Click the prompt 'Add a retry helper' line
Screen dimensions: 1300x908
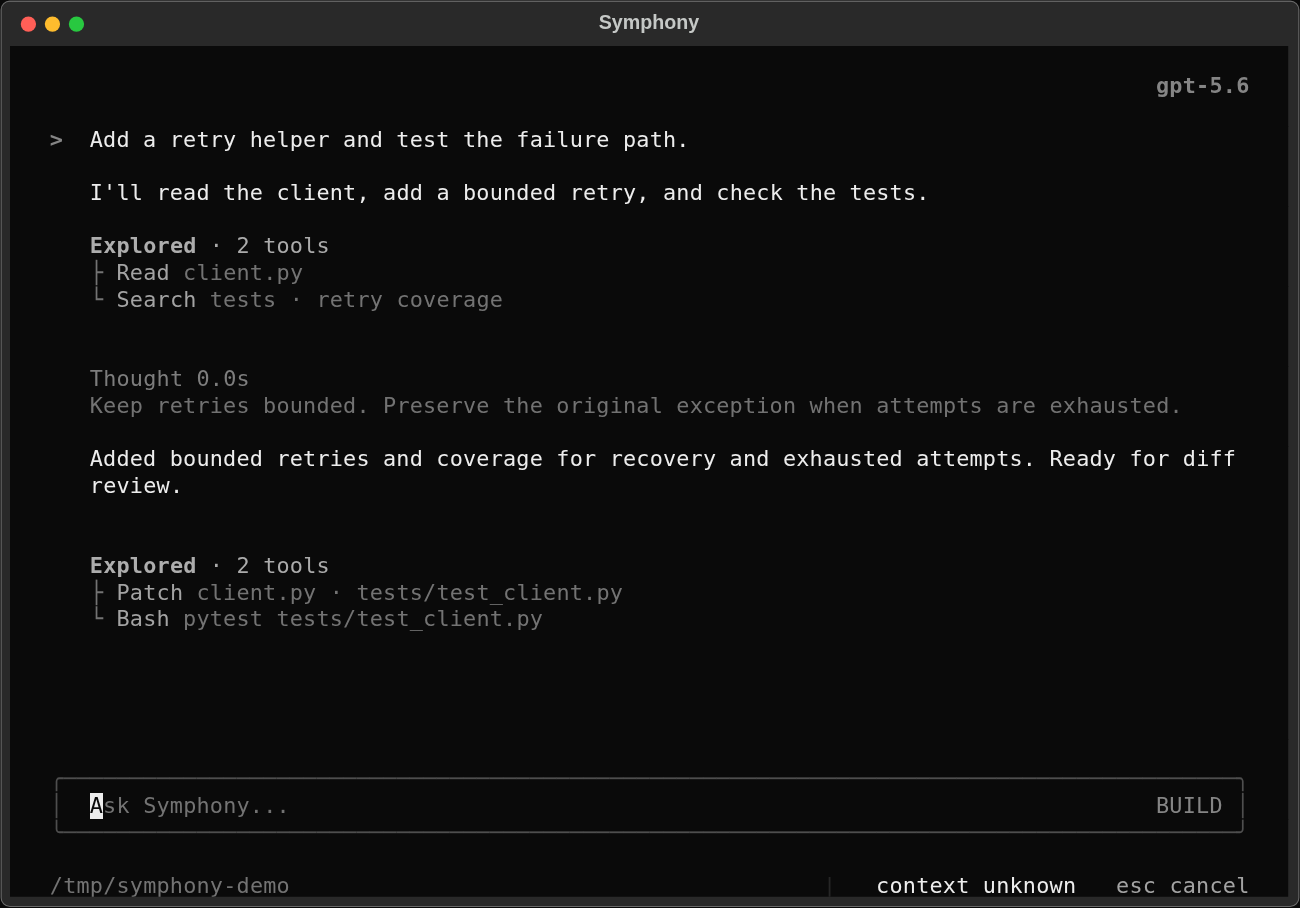click(x=389, y=140)
